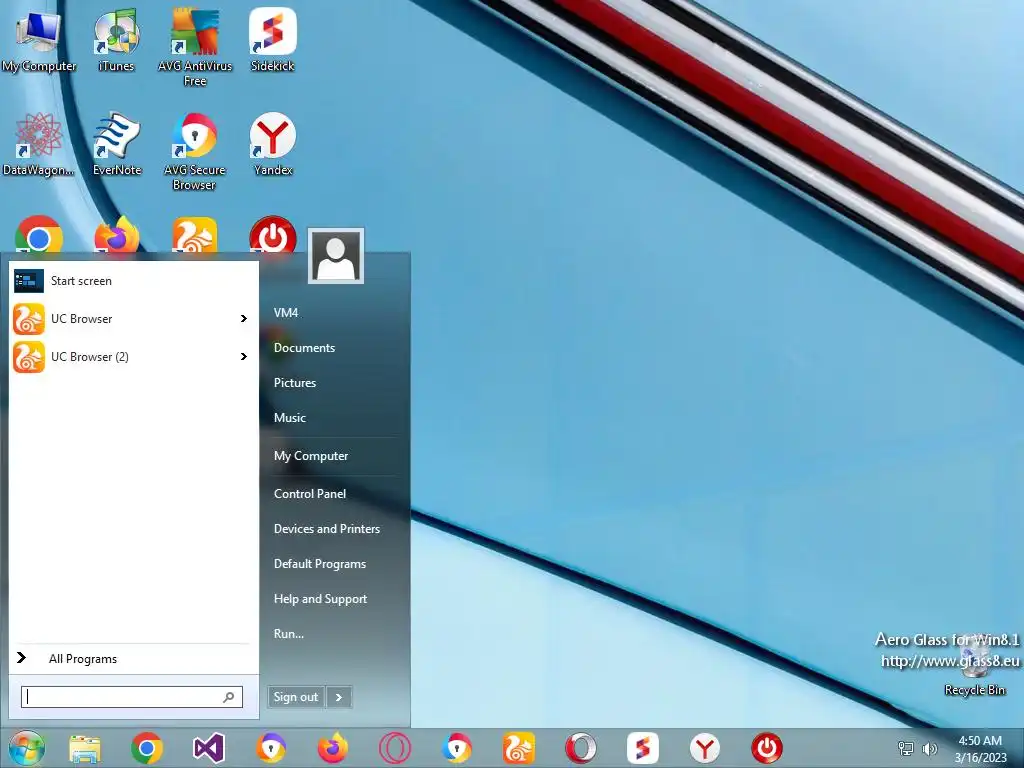Click the search magnifier icon

tap(229, 697)
